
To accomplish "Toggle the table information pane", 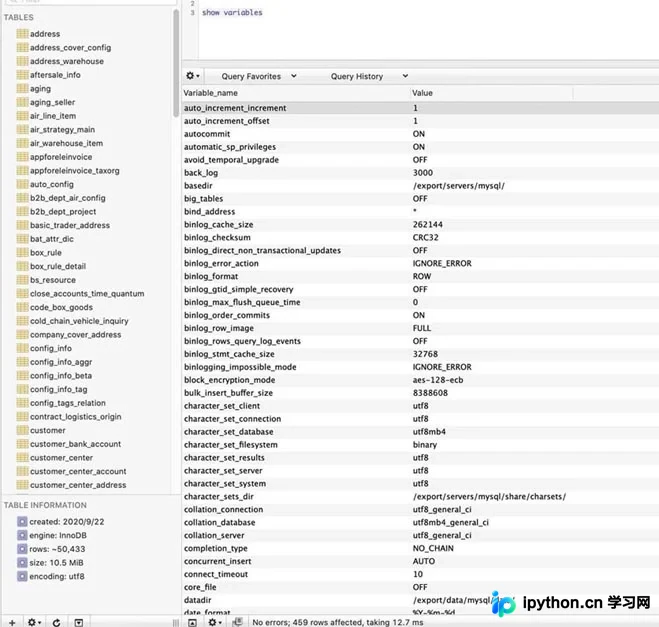I will 79,622.
